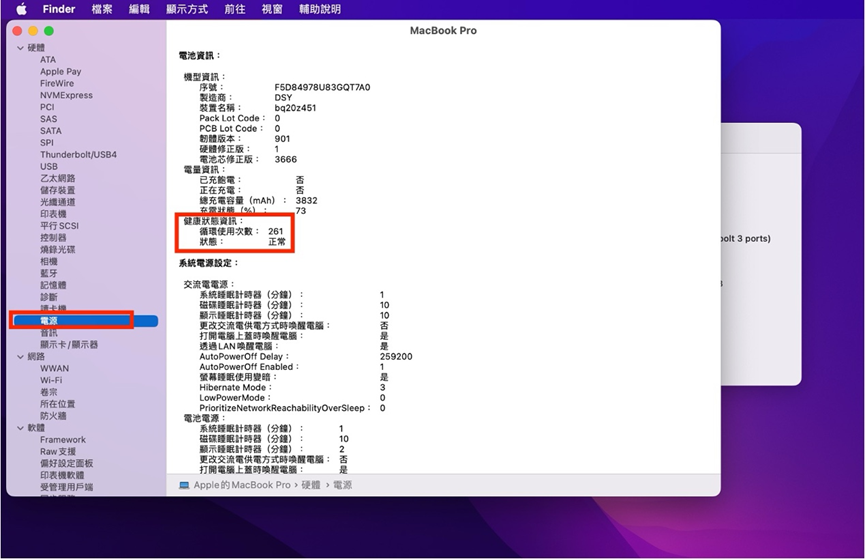Close the MacBook Pro window
The width and height of the screenshot is (865, 559).
(x=17, y=31)
